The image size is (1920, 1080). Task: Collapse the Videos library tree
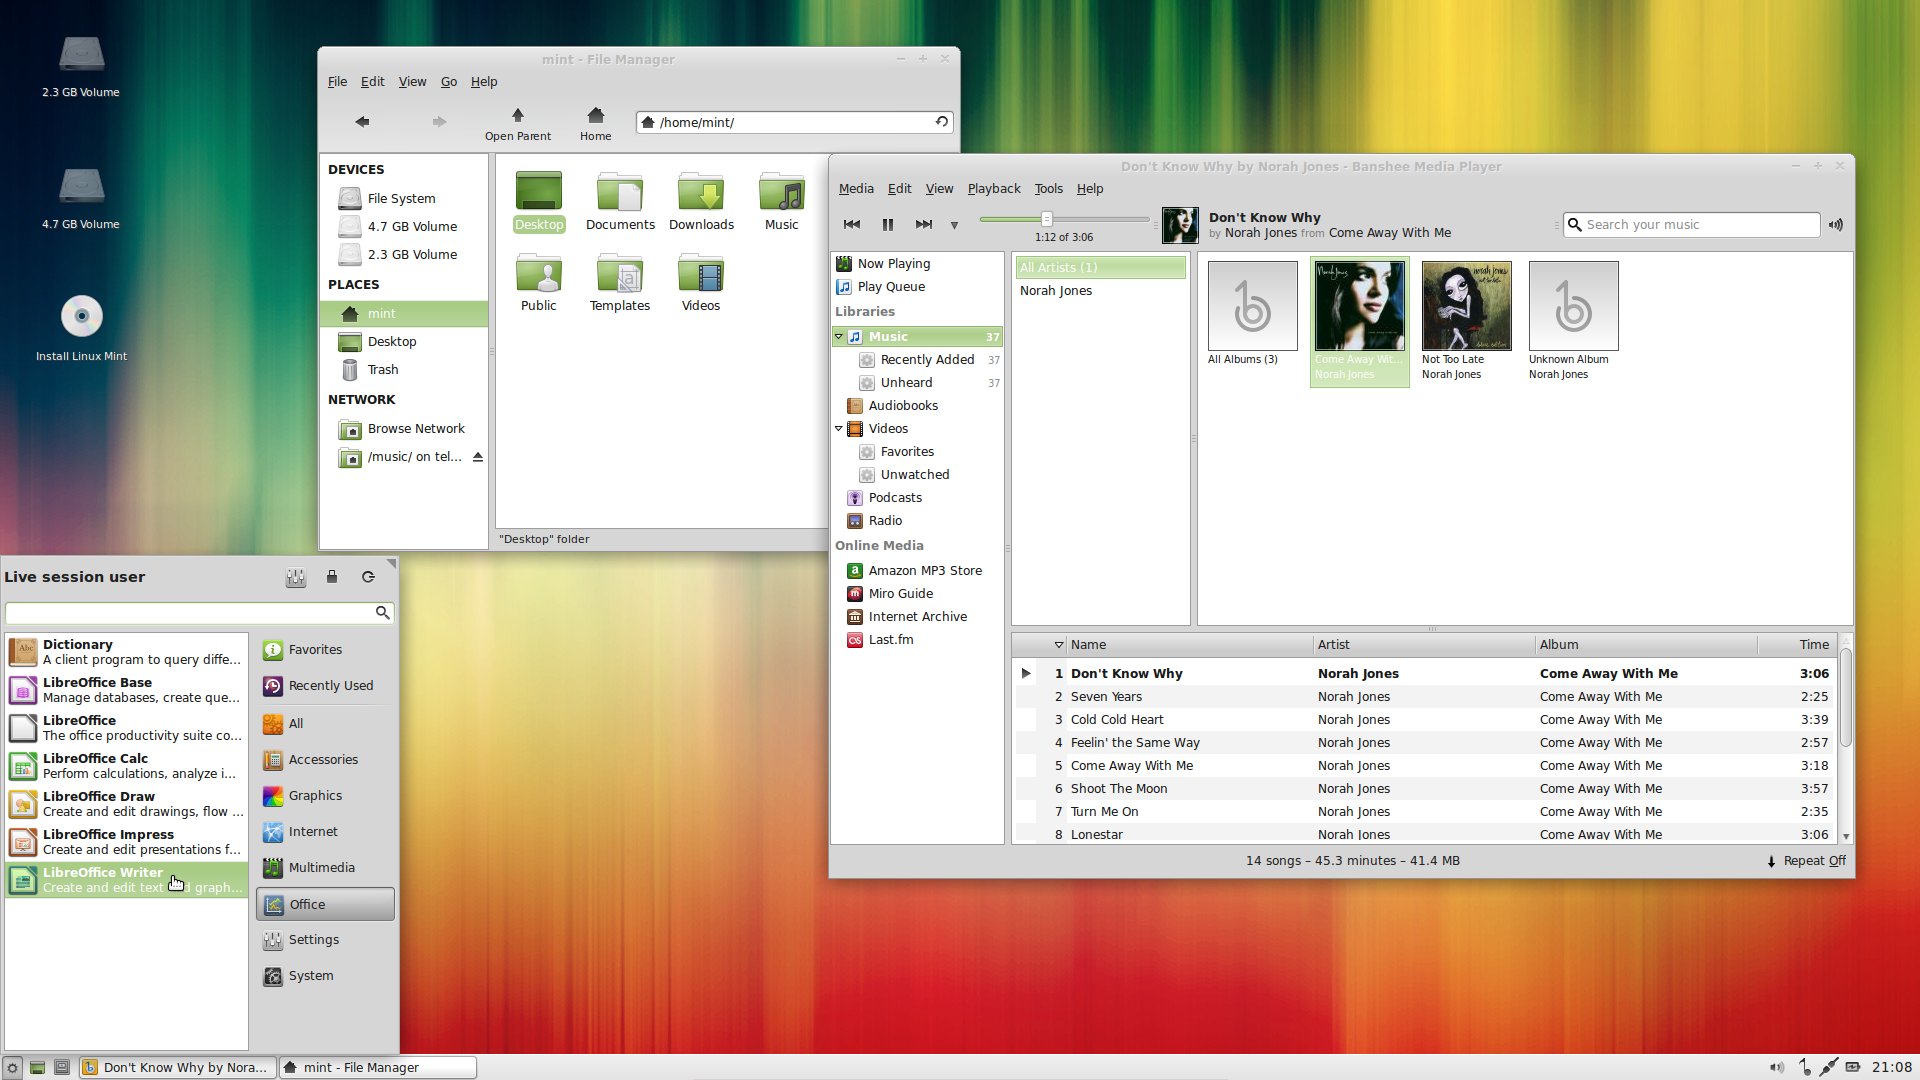[839, 429]
